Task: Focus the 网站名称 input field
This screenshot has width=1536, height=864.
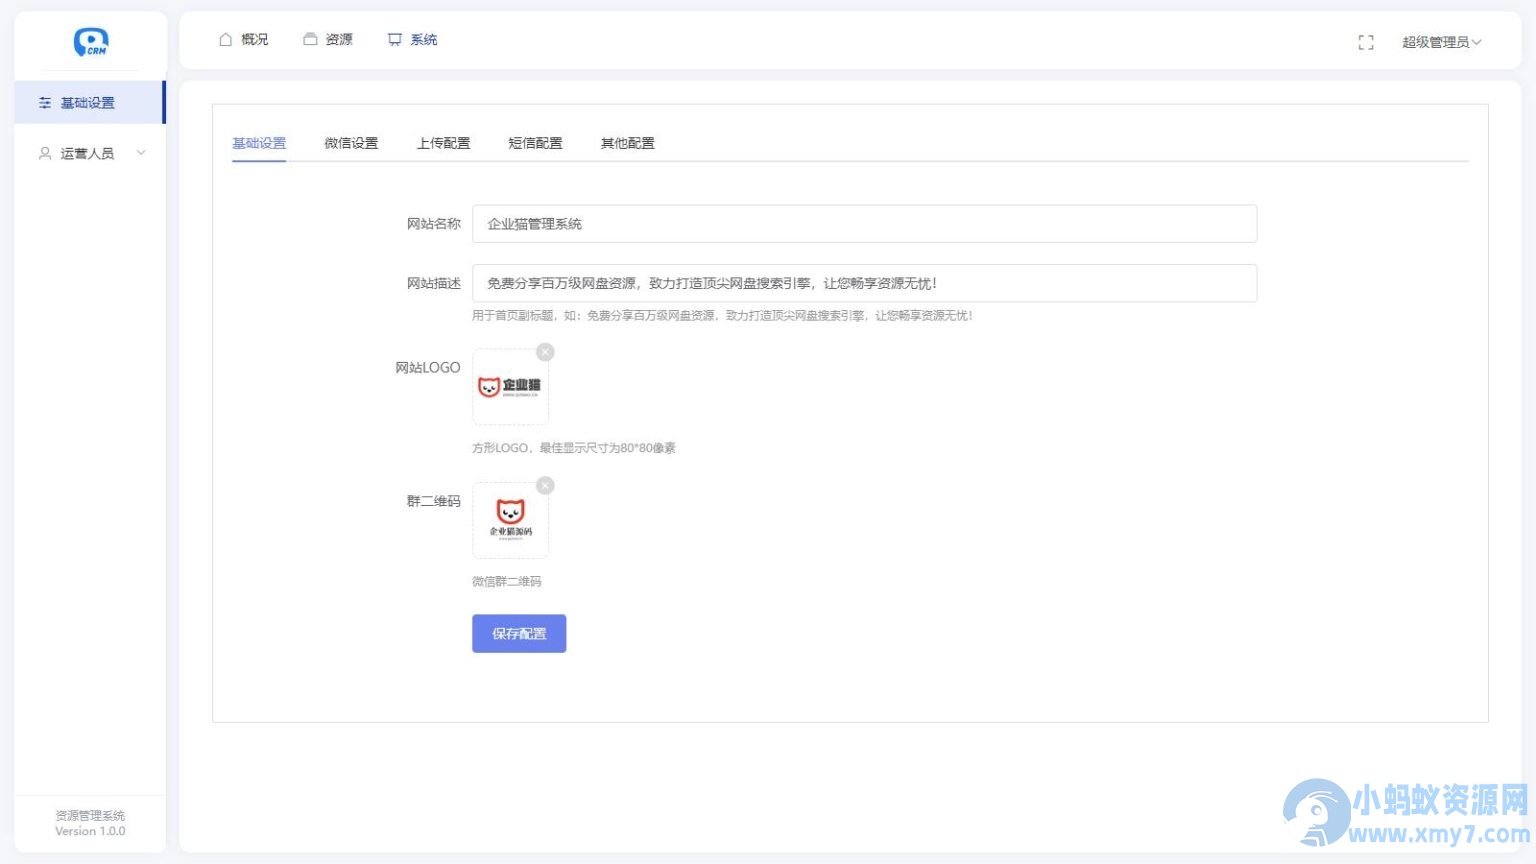Action: coord(864,224)
